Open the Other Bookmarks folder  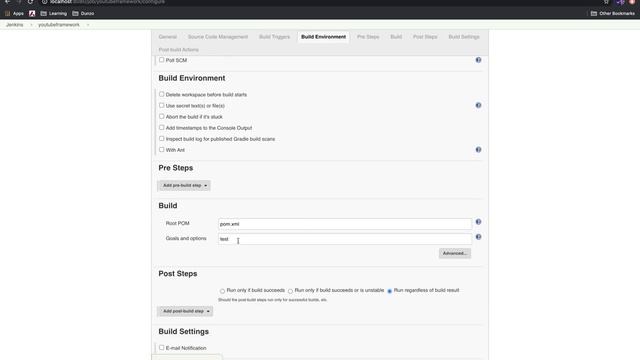pos(613,13)
